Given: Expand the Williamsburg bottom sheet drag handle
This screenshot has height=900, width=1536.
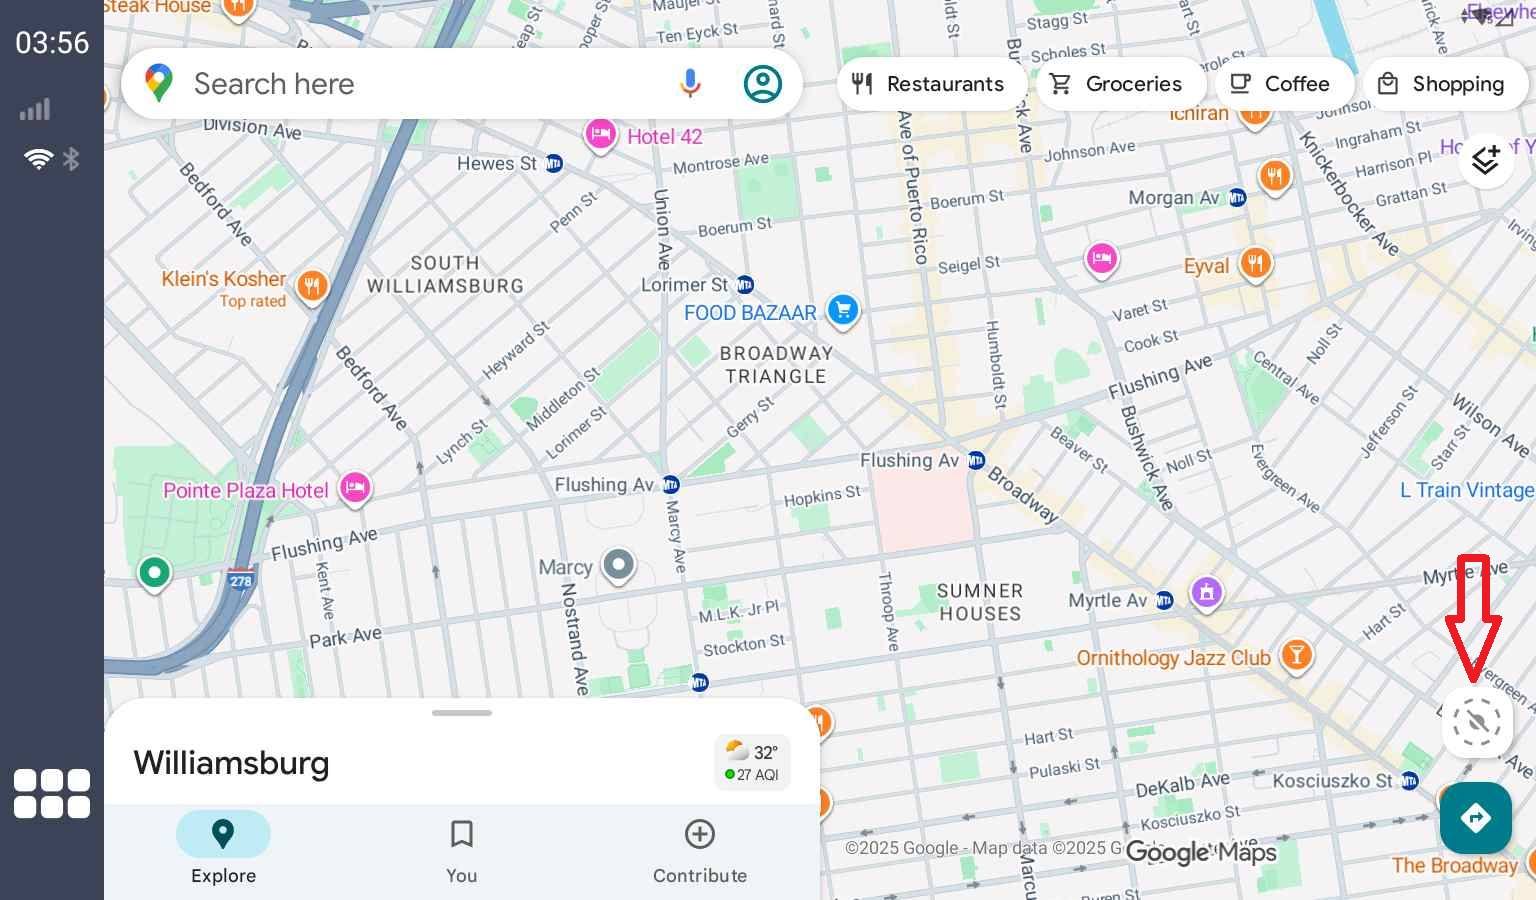Looking at the screenshot, I should (462, 713).
